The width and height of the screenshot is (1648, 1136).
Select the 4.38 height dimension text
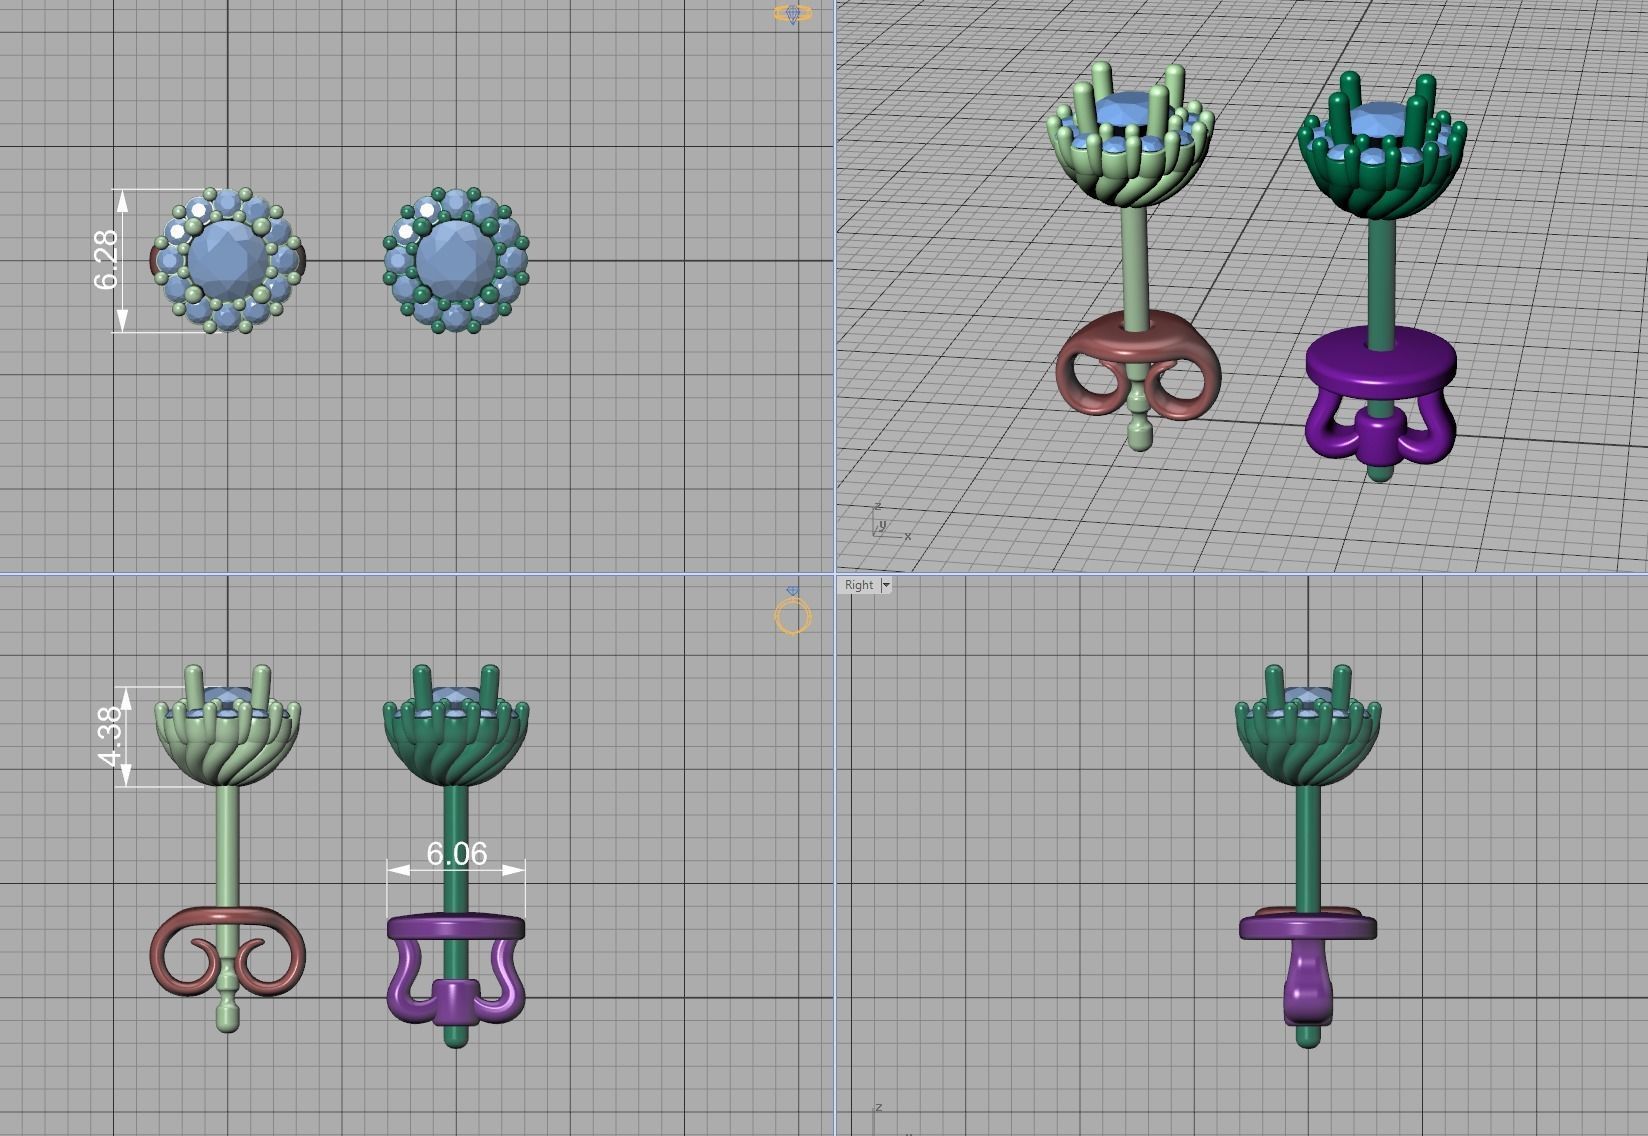tap(111, 735)
